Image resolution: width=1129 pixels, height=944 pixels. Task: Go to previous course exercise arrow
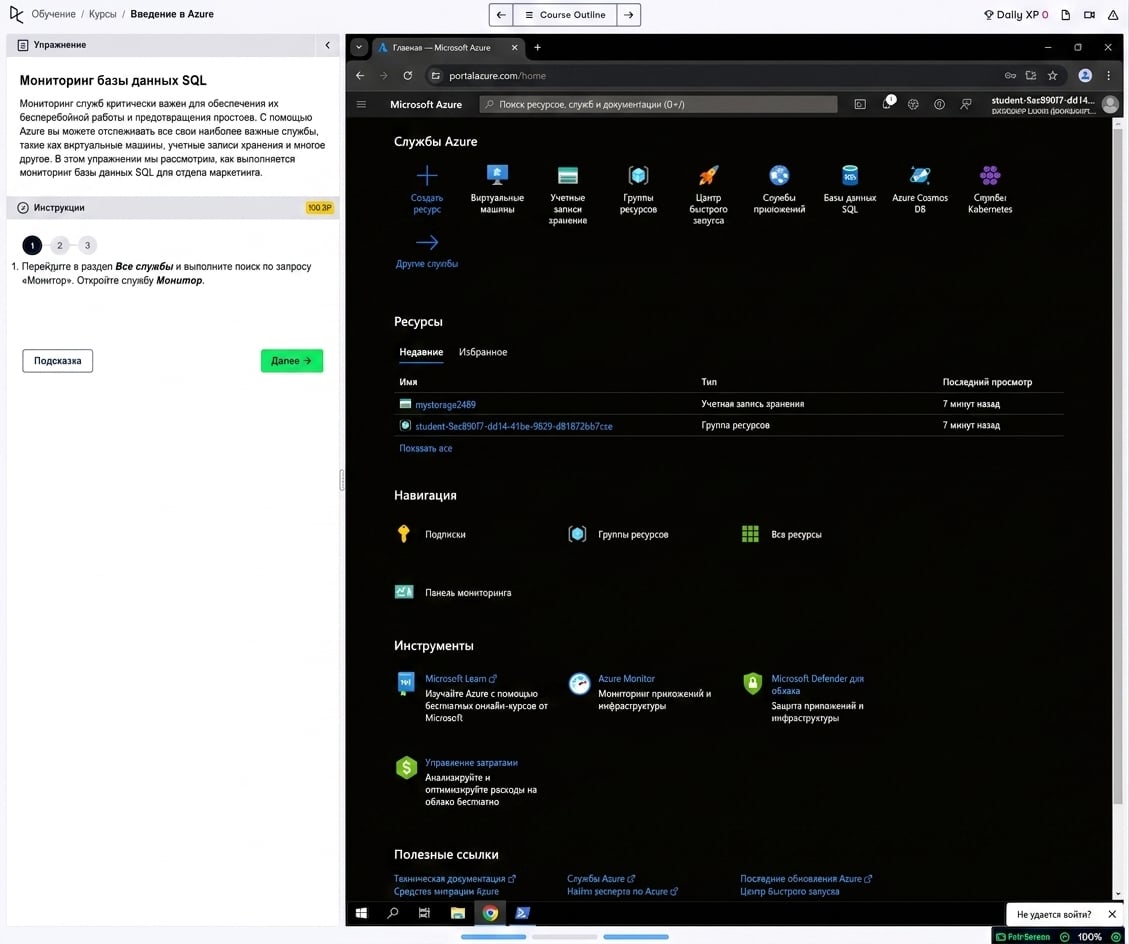pos(501,14)
